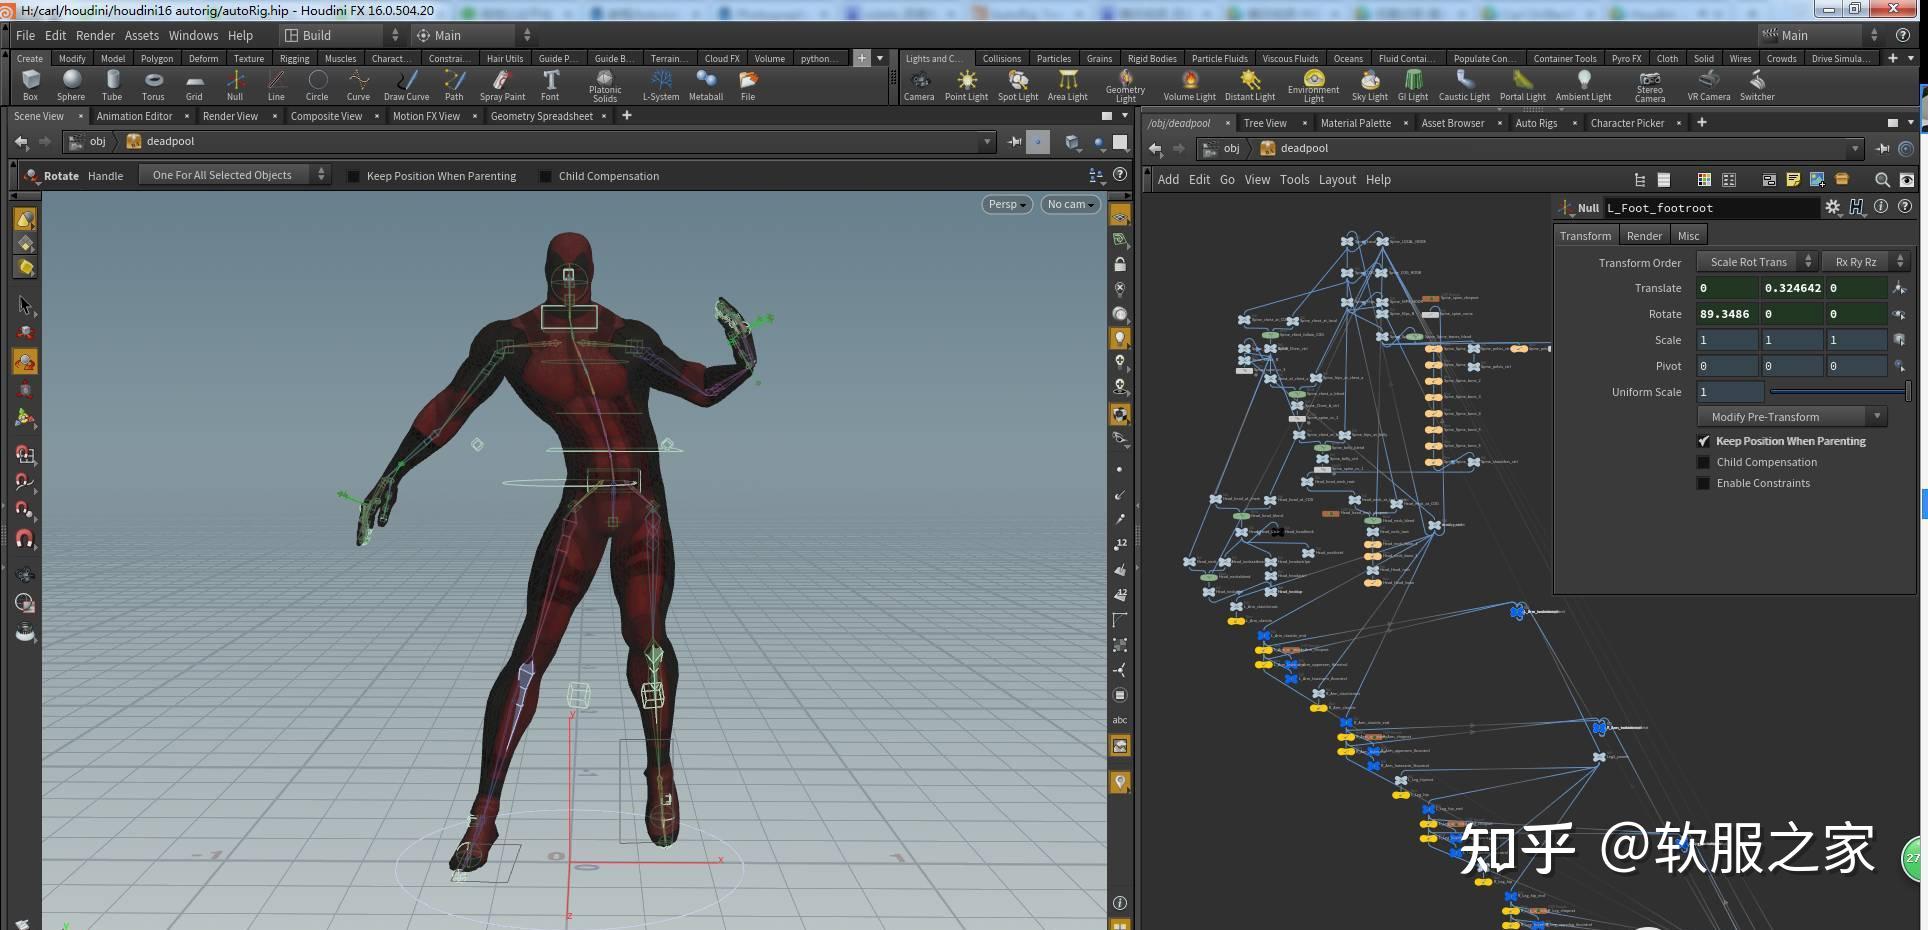The image size is (1928, 930).
Task: Click the Layout menu in network editor
Action: click(x=1337, y=180)
